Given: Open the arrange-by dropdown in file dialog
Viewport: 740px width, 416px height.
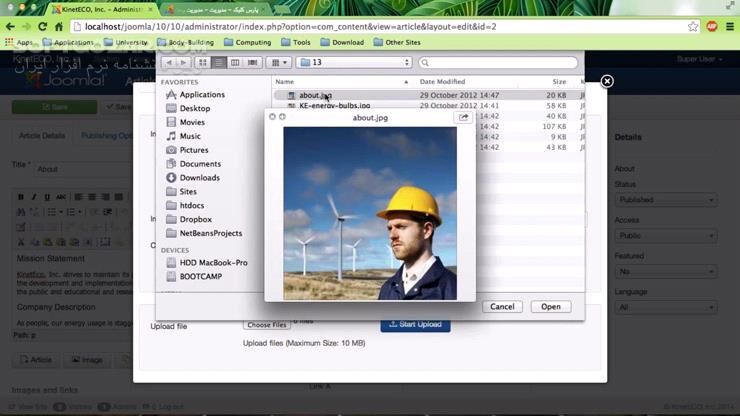Looking at the screenshot, I should [279, 63].
